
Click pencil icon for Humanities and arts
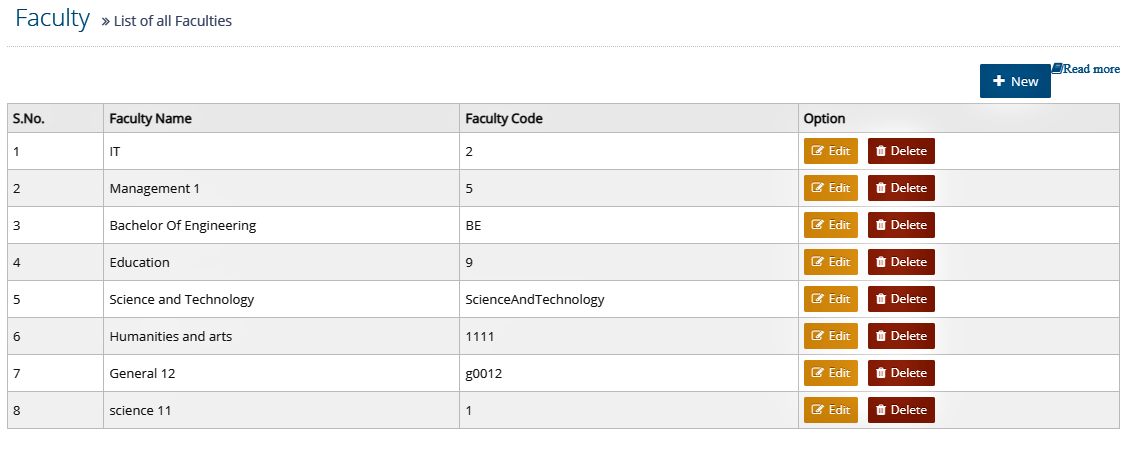(817, 336)
